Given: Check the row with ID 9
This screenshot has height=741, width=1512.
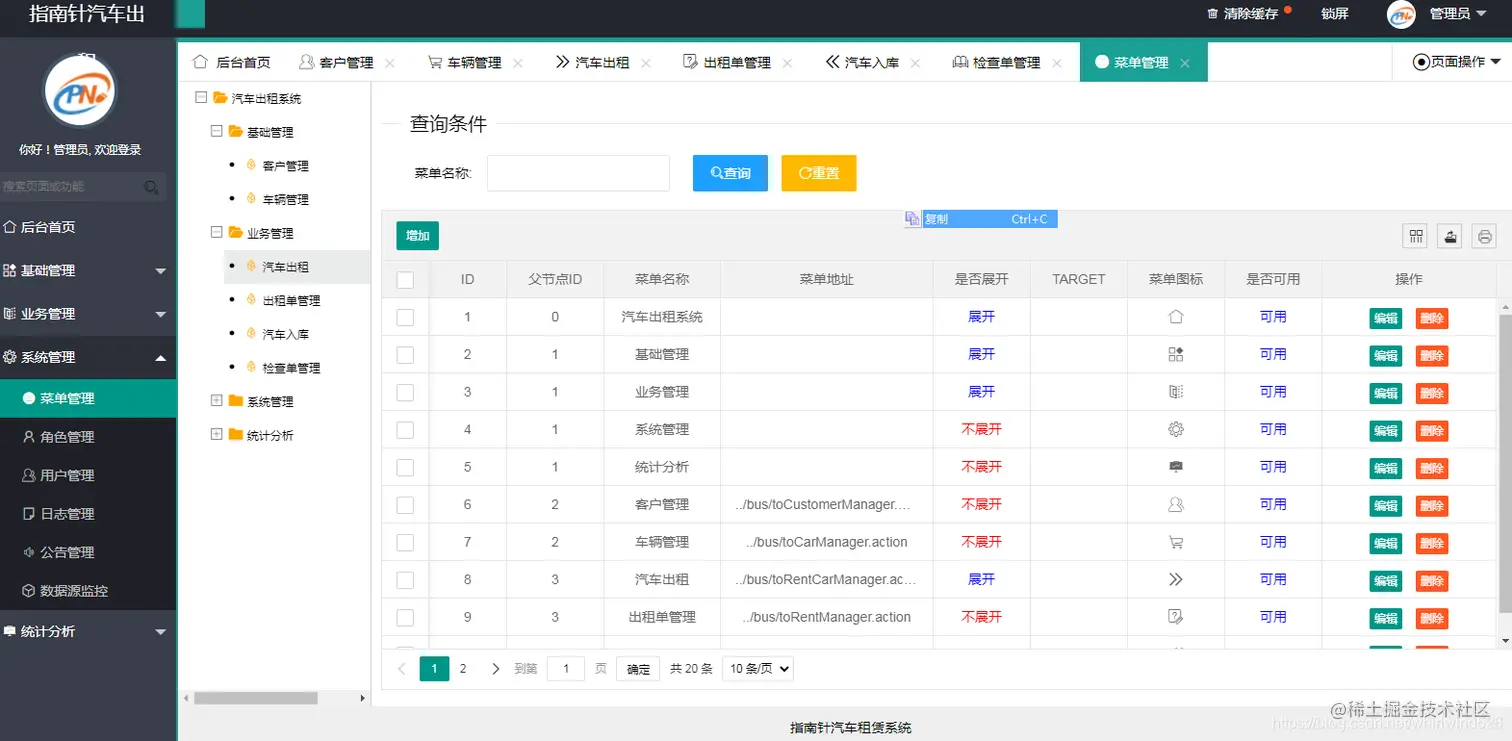Looking at the screenshot, I should click(405, 617).
